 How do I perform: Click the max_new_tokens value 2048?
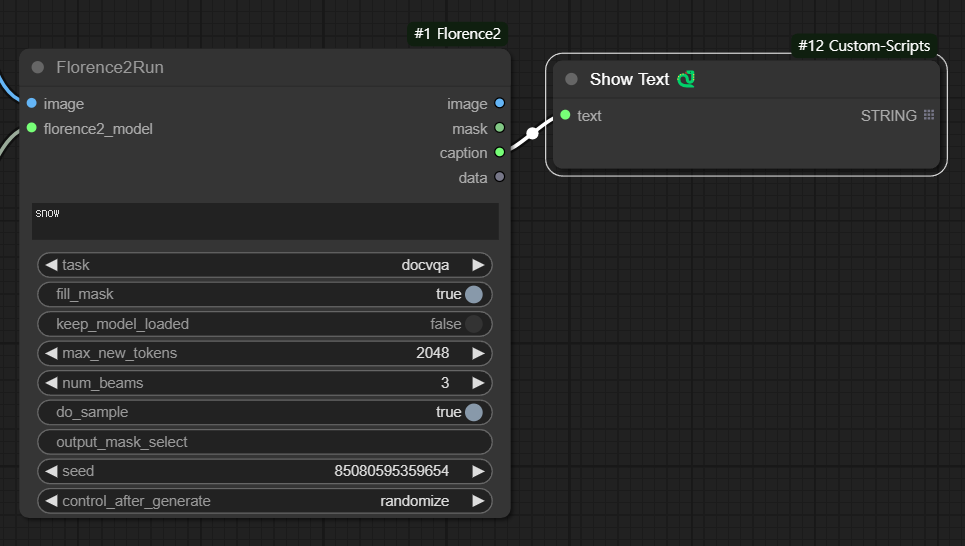pos(433,353)
